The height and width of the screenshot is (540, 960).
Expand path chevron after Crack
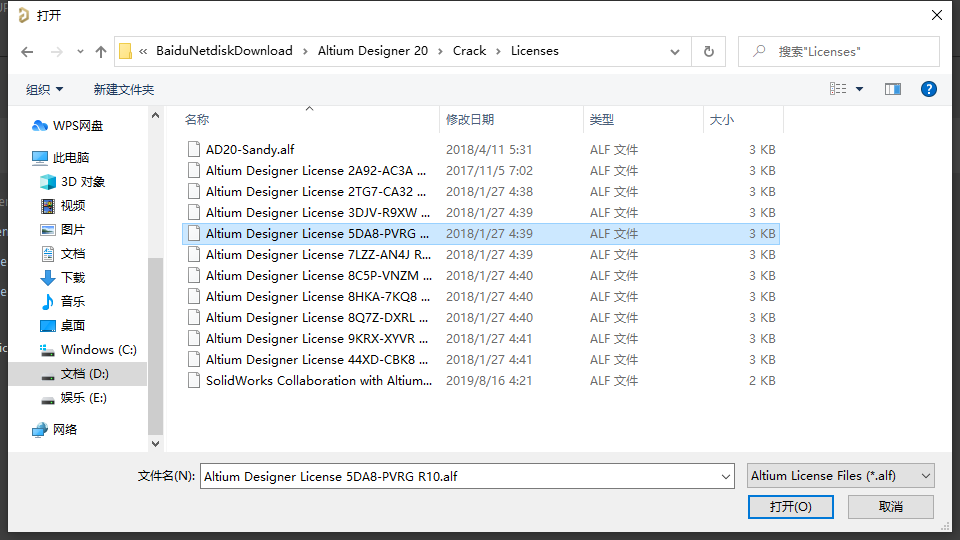(x=498, y=51)
